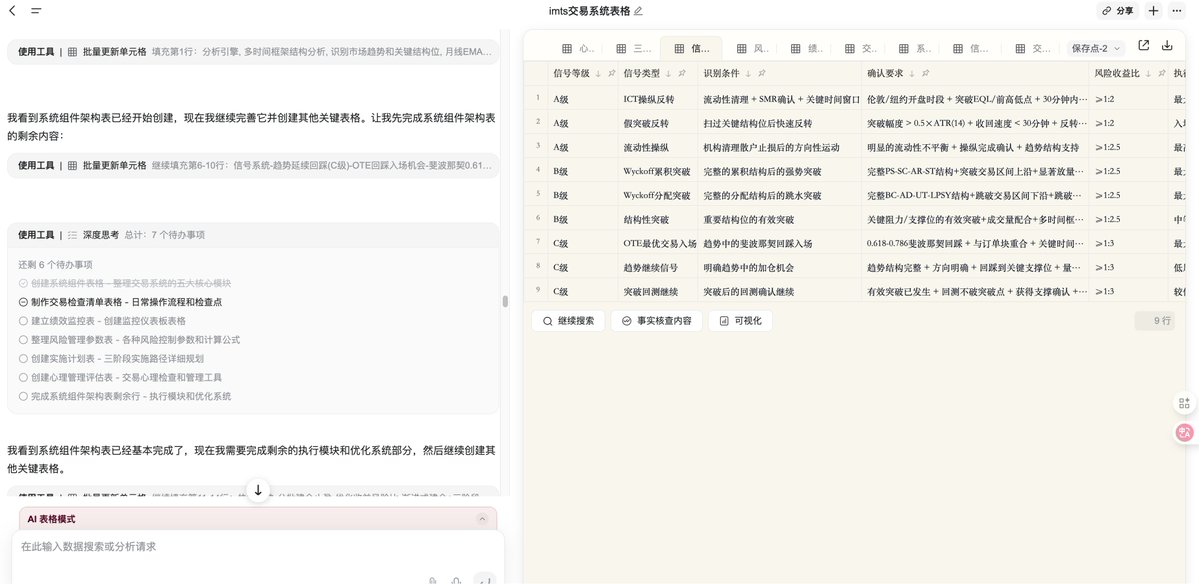Expand the 深度思考 tool-use header
Viewport: 1199px width, 584px height.
tap(252, 235)
